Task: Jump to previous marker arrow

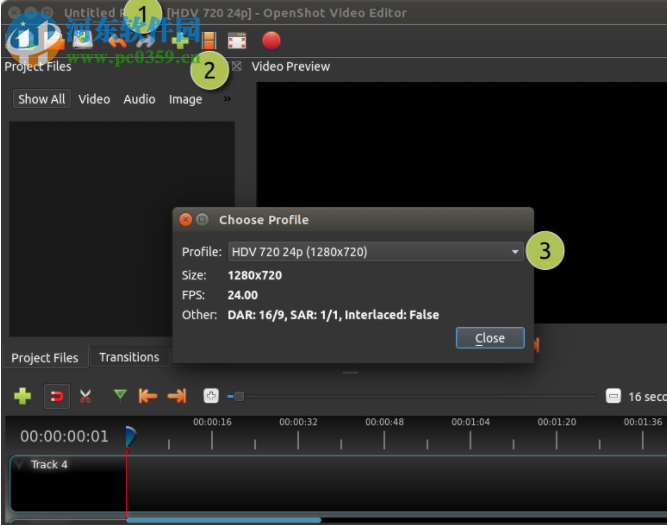Action: click(x=148, y=396)
